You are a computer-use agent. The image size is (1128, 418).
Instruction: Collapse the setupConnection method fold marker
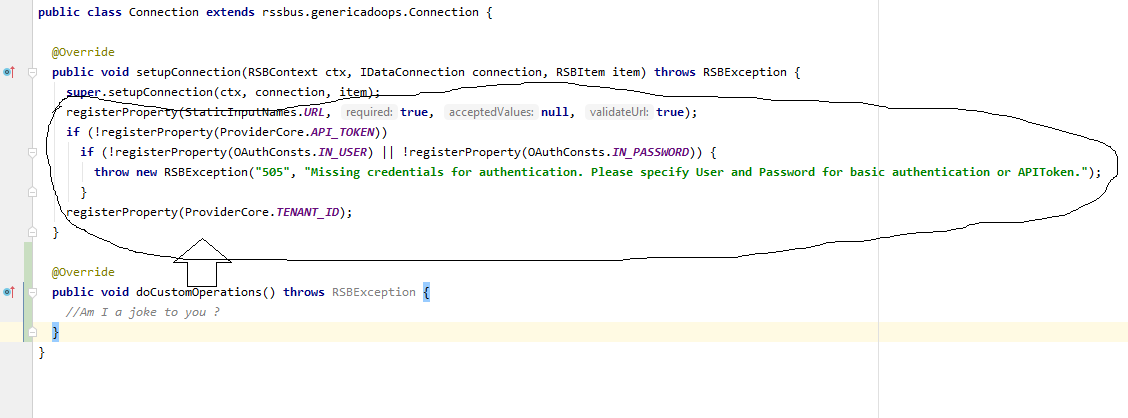(32, 72)
